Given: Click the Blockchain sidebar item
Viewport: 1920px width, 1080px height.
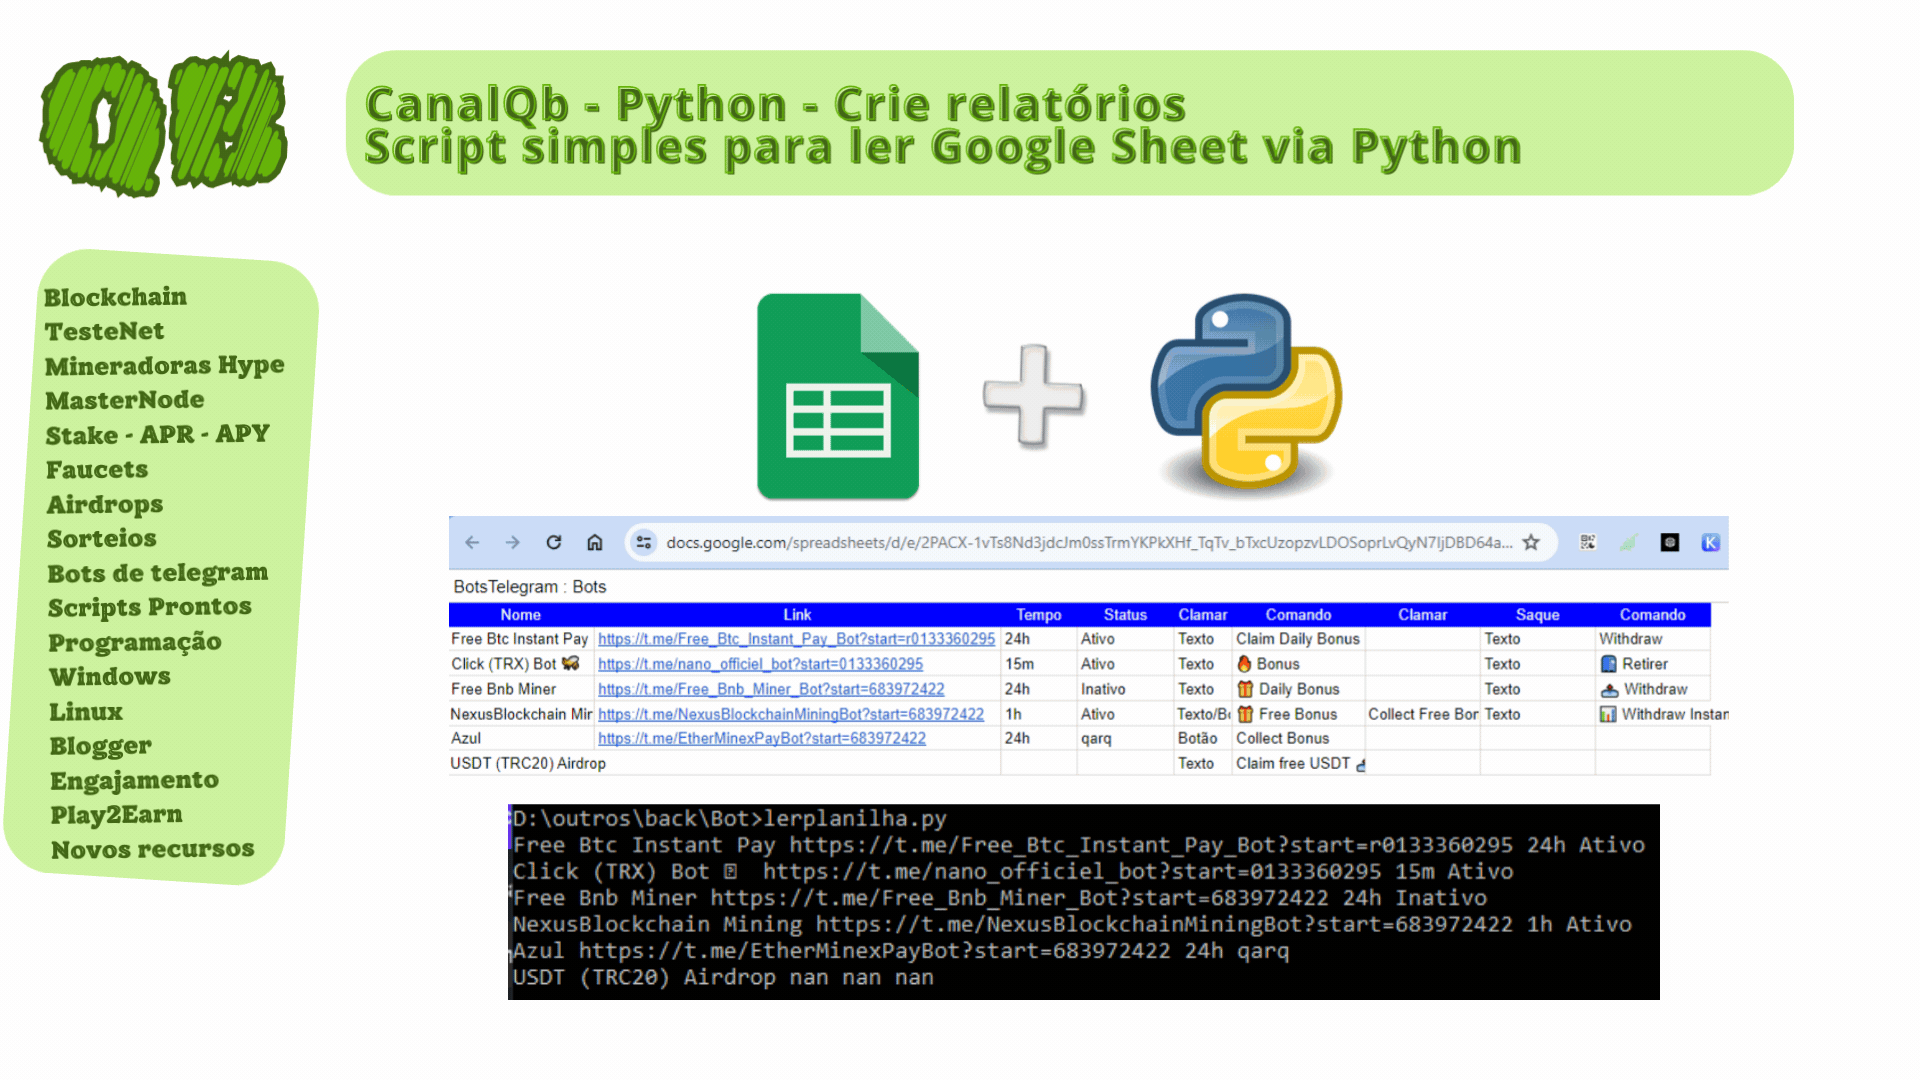Looking at the screenshot, I should 115,297.
